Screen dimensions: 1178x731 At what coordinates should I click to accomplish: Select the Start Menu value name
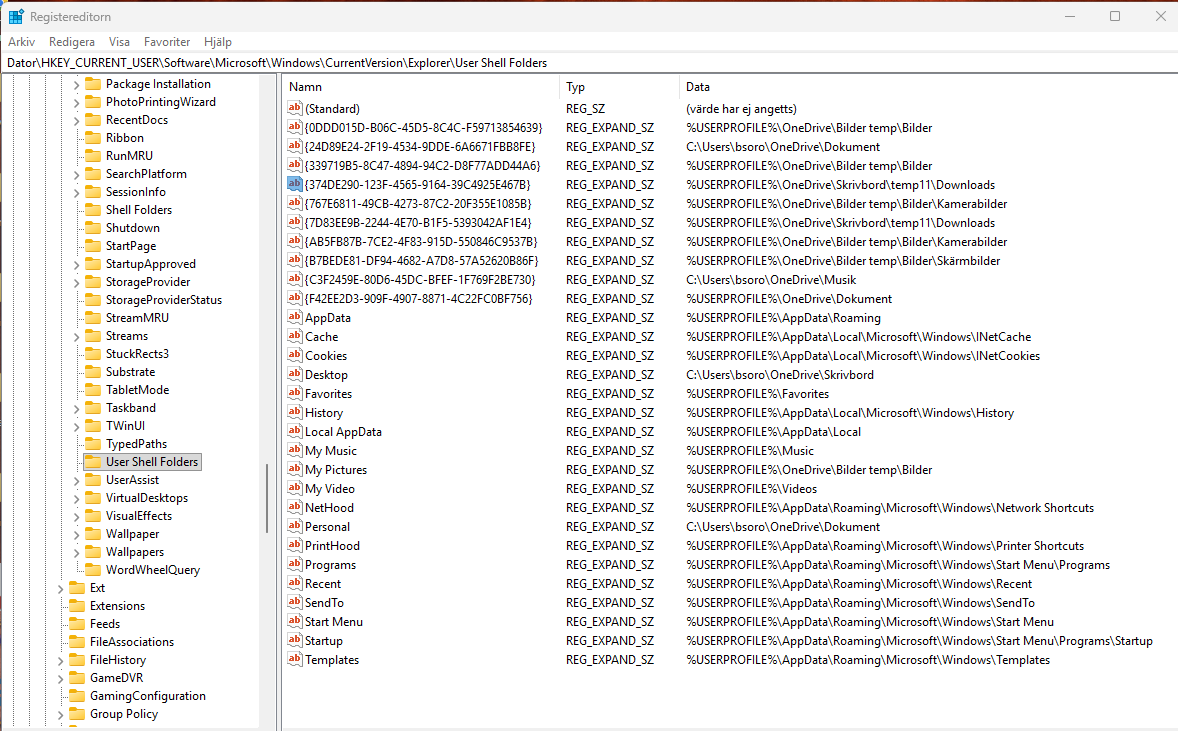click(334, 621)
